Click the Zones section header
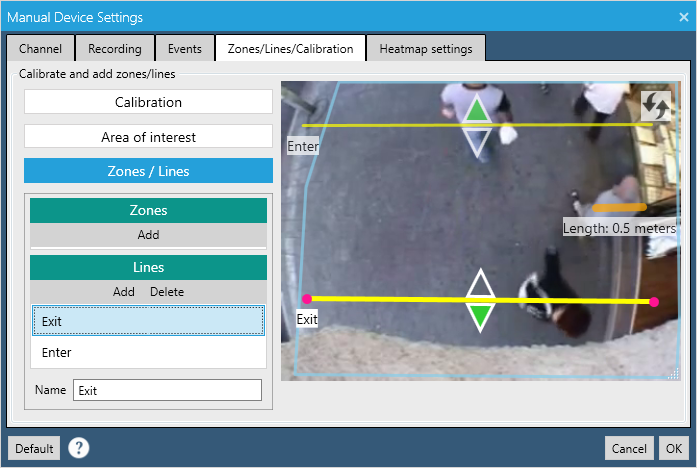The height and width of the screenshot is (468, 697). pos(148,210)
